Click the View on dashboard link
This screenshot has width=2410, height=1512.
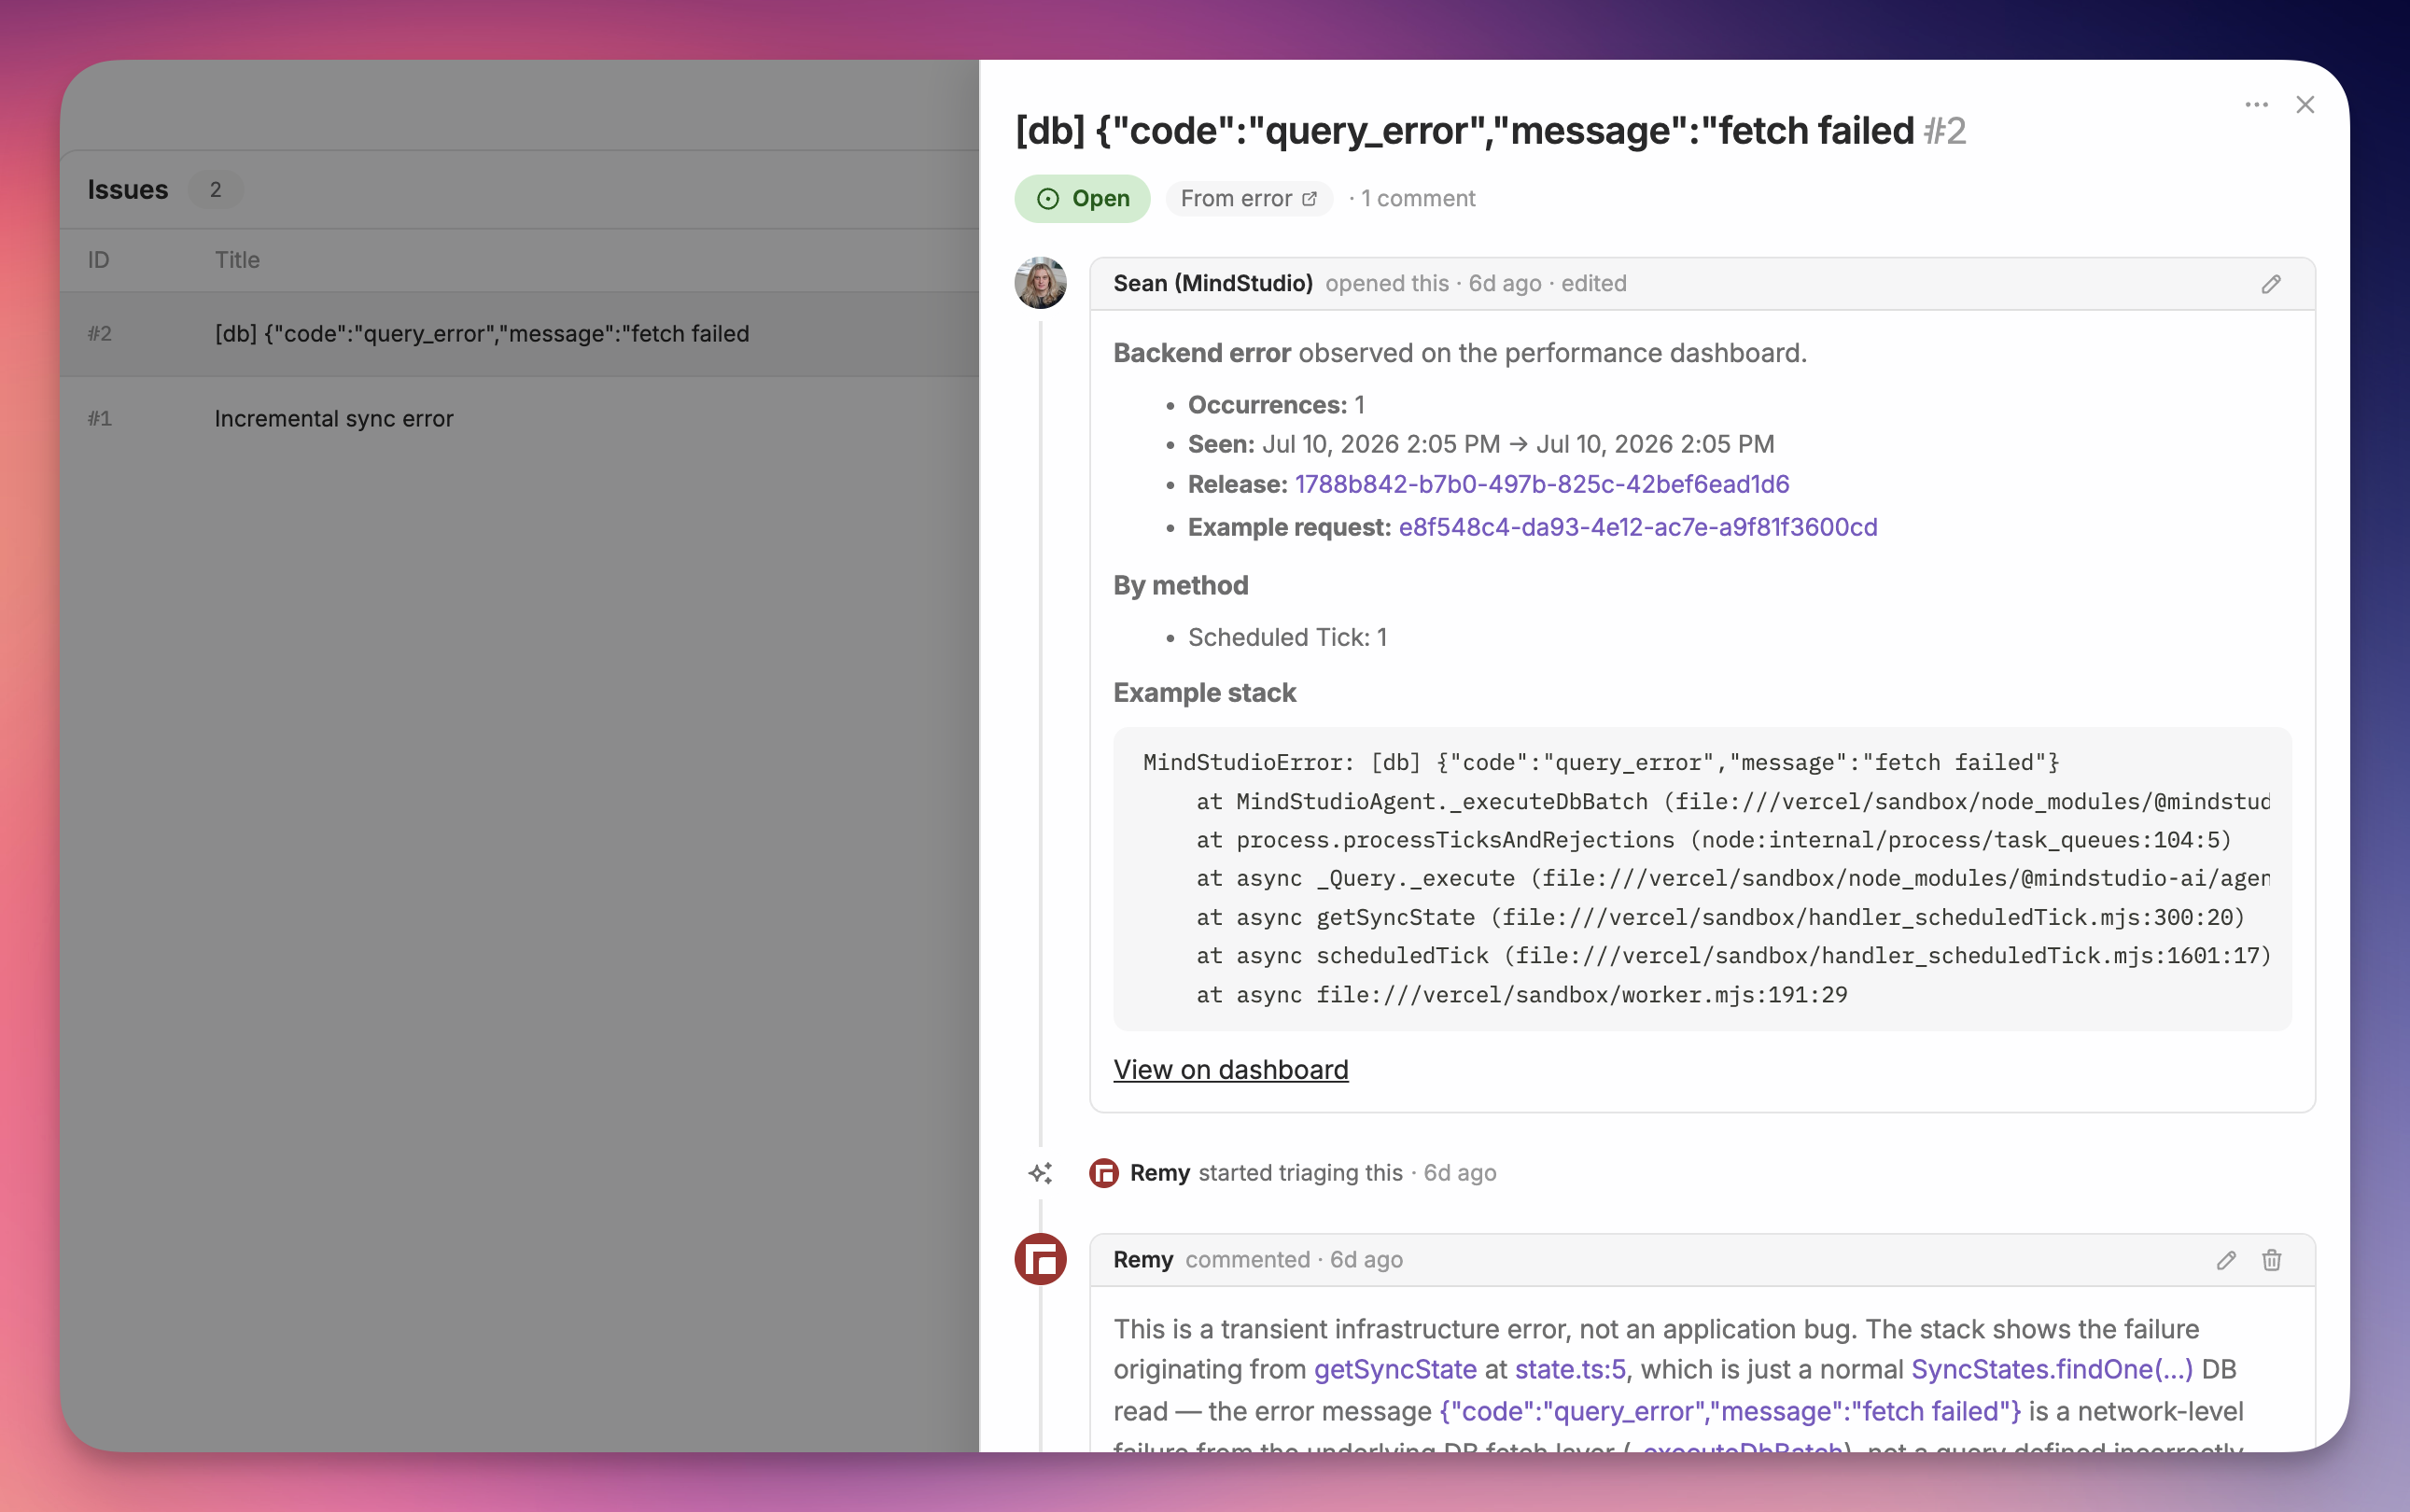point(1231,1070)
